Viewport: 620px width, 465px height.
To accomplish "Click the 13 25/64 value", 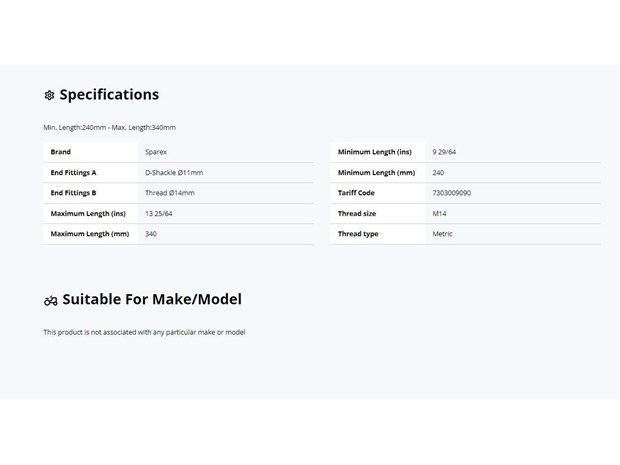I will click(159, 214).
